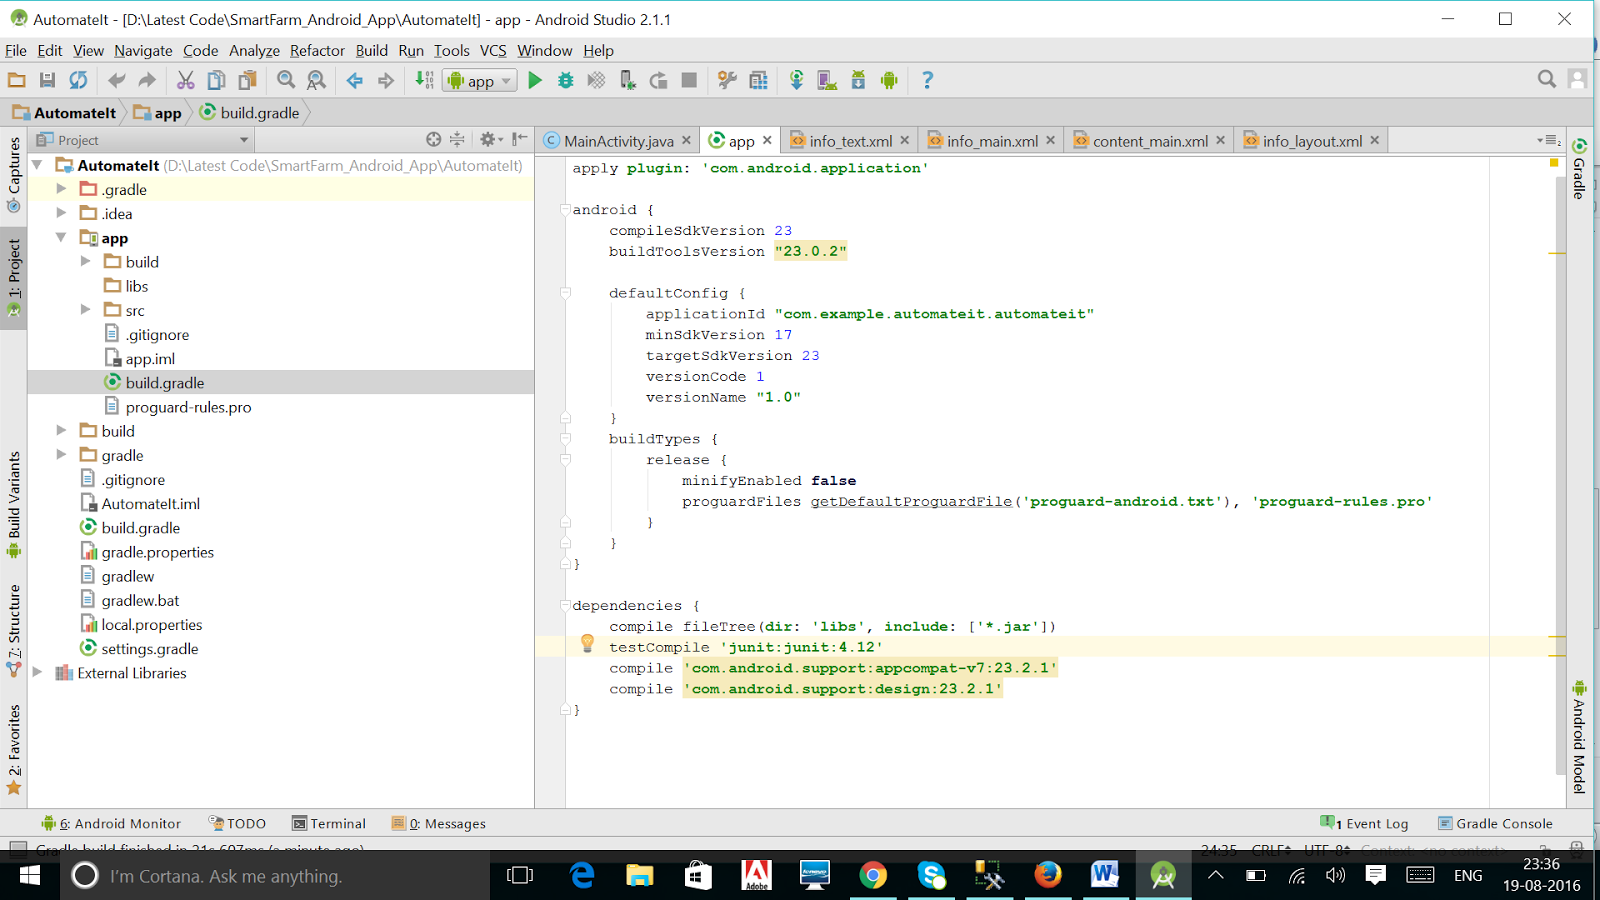This screenshot has height=900, width=1600.
Task: Toggle the Gradle side panel on right
Action: tap(1579, 168)
